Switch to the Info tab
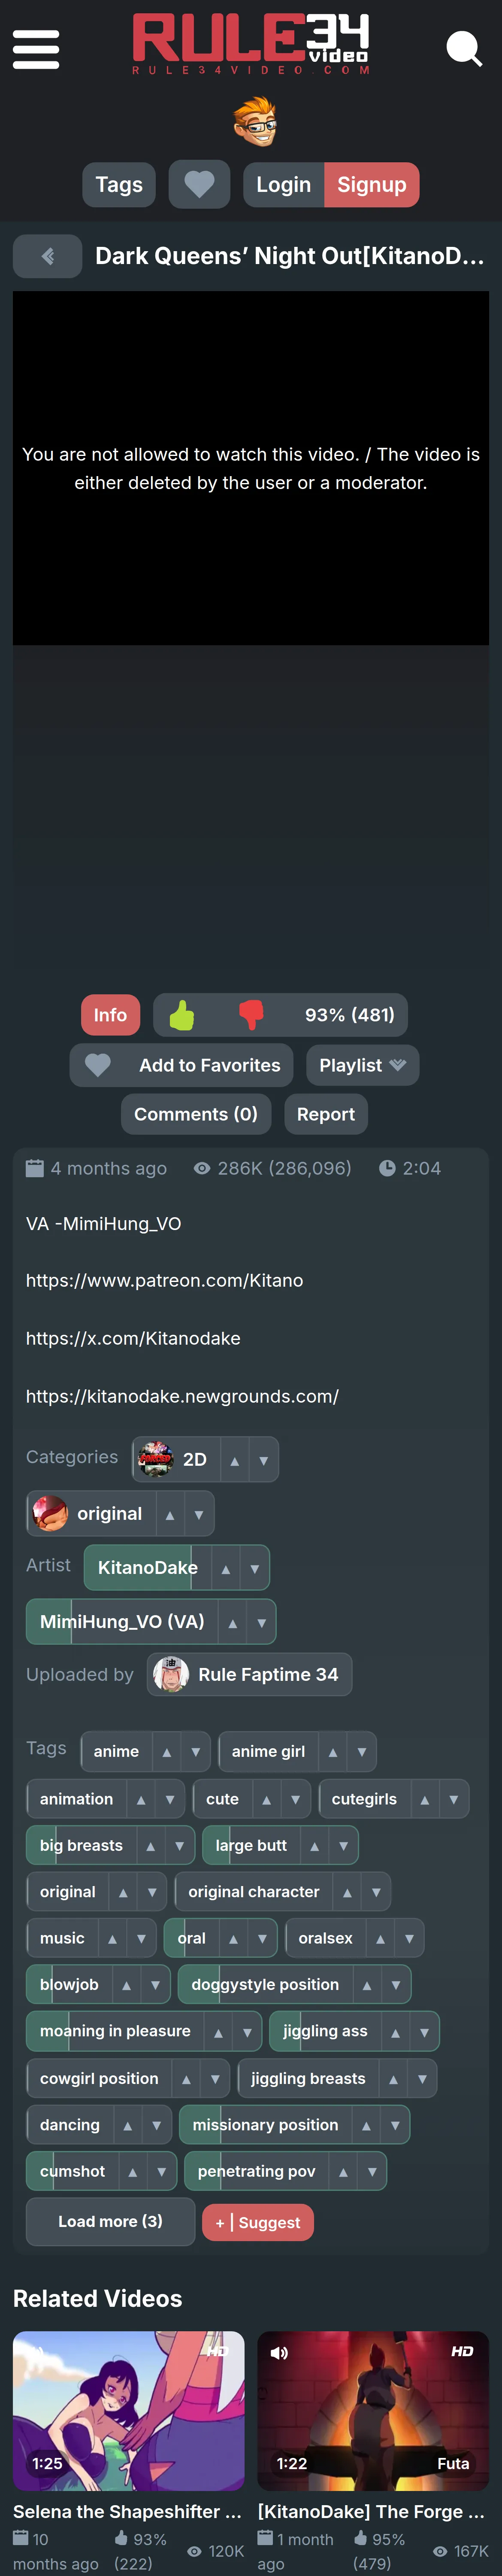 [x=110, y=1015]
